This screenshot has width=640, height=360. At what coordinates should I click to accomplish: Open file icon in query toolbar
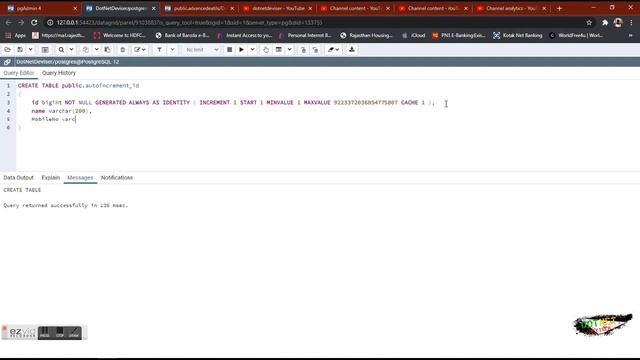pyautogui.click(x=7, y=49)
